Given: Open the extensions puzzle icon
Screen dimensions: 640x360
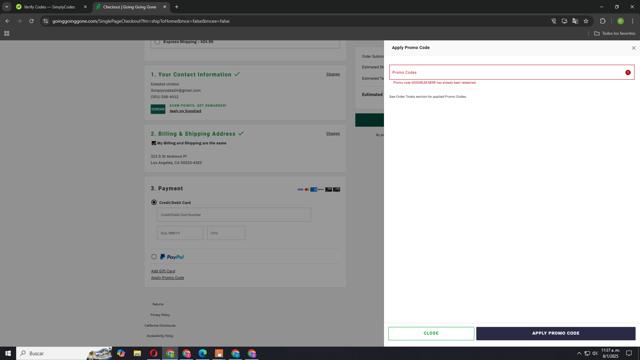Looking at the screenshot, I should 602,21.
